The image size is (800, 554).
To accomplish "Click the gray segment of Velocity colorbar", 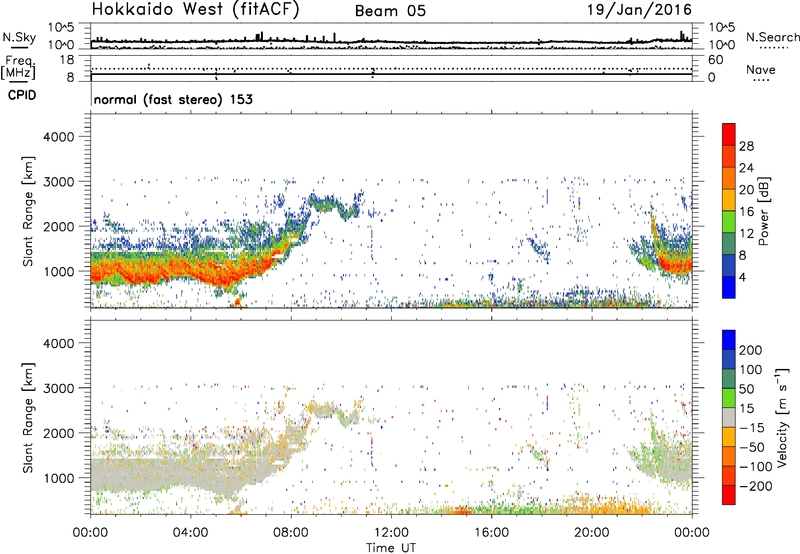I will (729, 417).
